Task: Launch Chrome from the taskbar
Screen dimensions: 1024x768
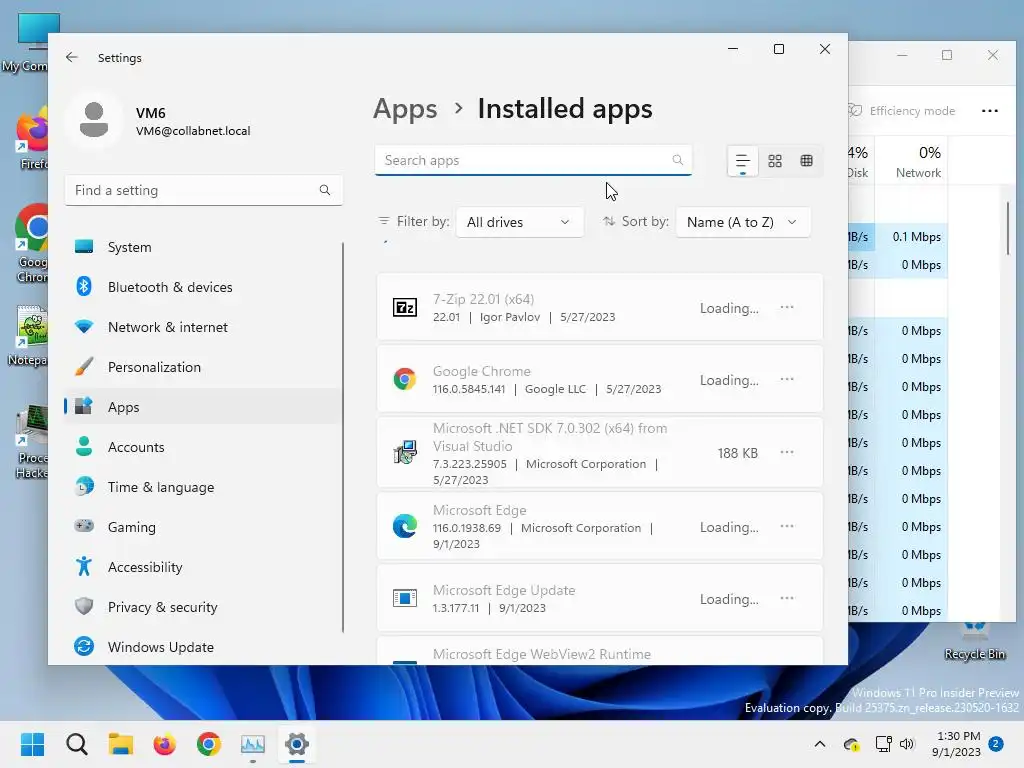Action: [x=209, y=744]
